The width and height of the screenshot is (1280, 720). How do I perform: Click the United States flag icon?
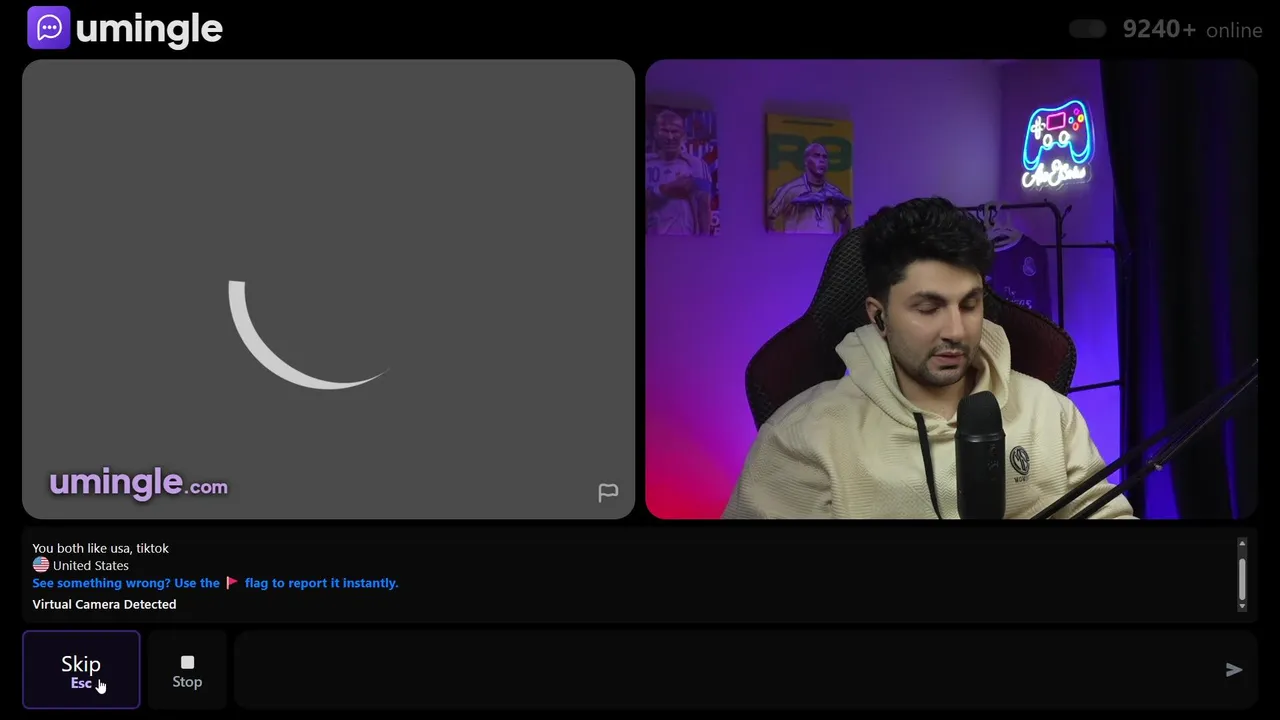click(x=41, y=565)
